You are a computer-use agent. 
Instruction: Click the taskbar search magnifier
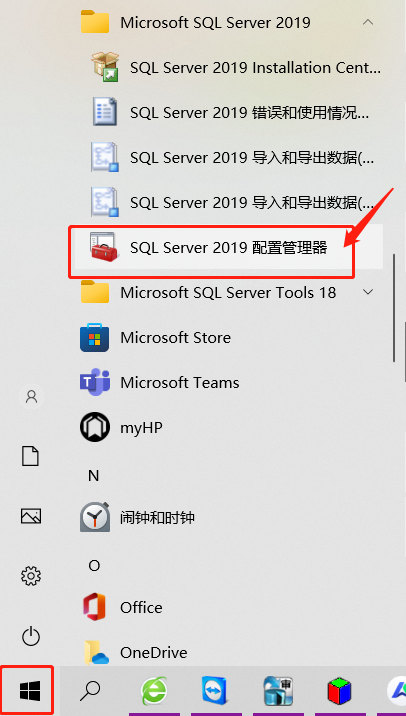(90, 690)
